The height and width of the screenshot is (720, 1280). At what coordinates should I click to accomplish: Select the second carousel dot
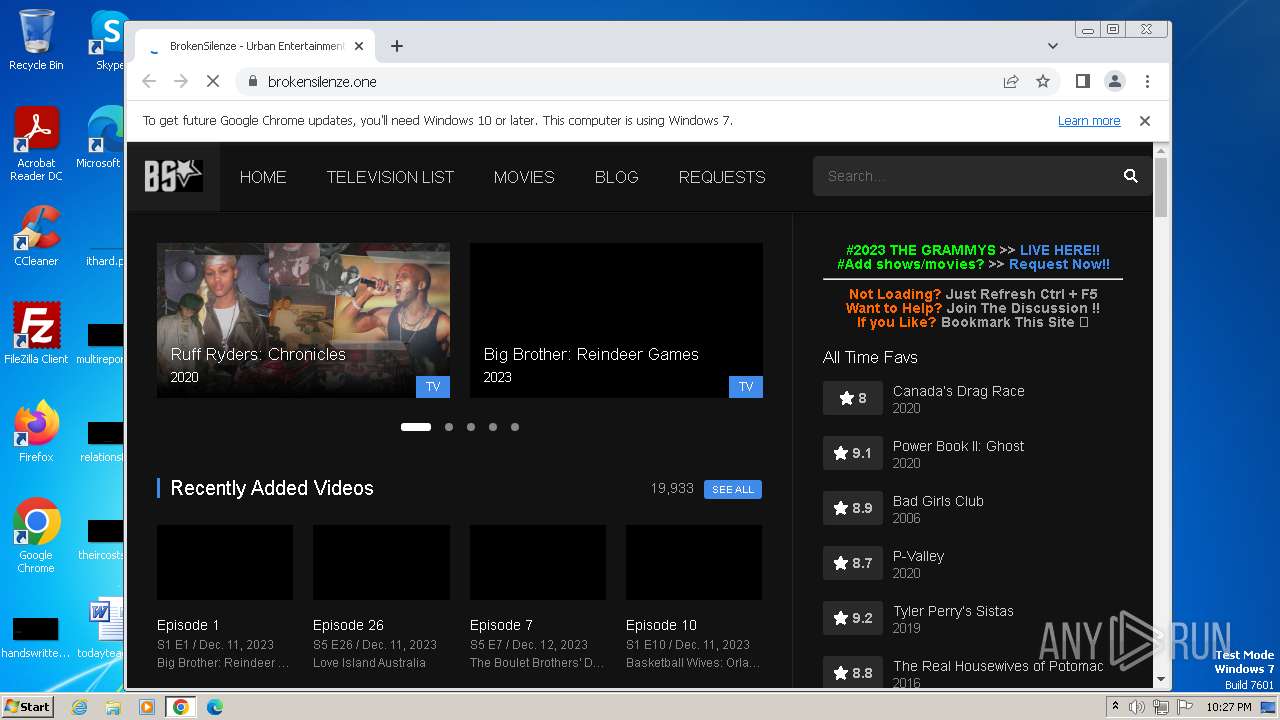pos(449,427)
